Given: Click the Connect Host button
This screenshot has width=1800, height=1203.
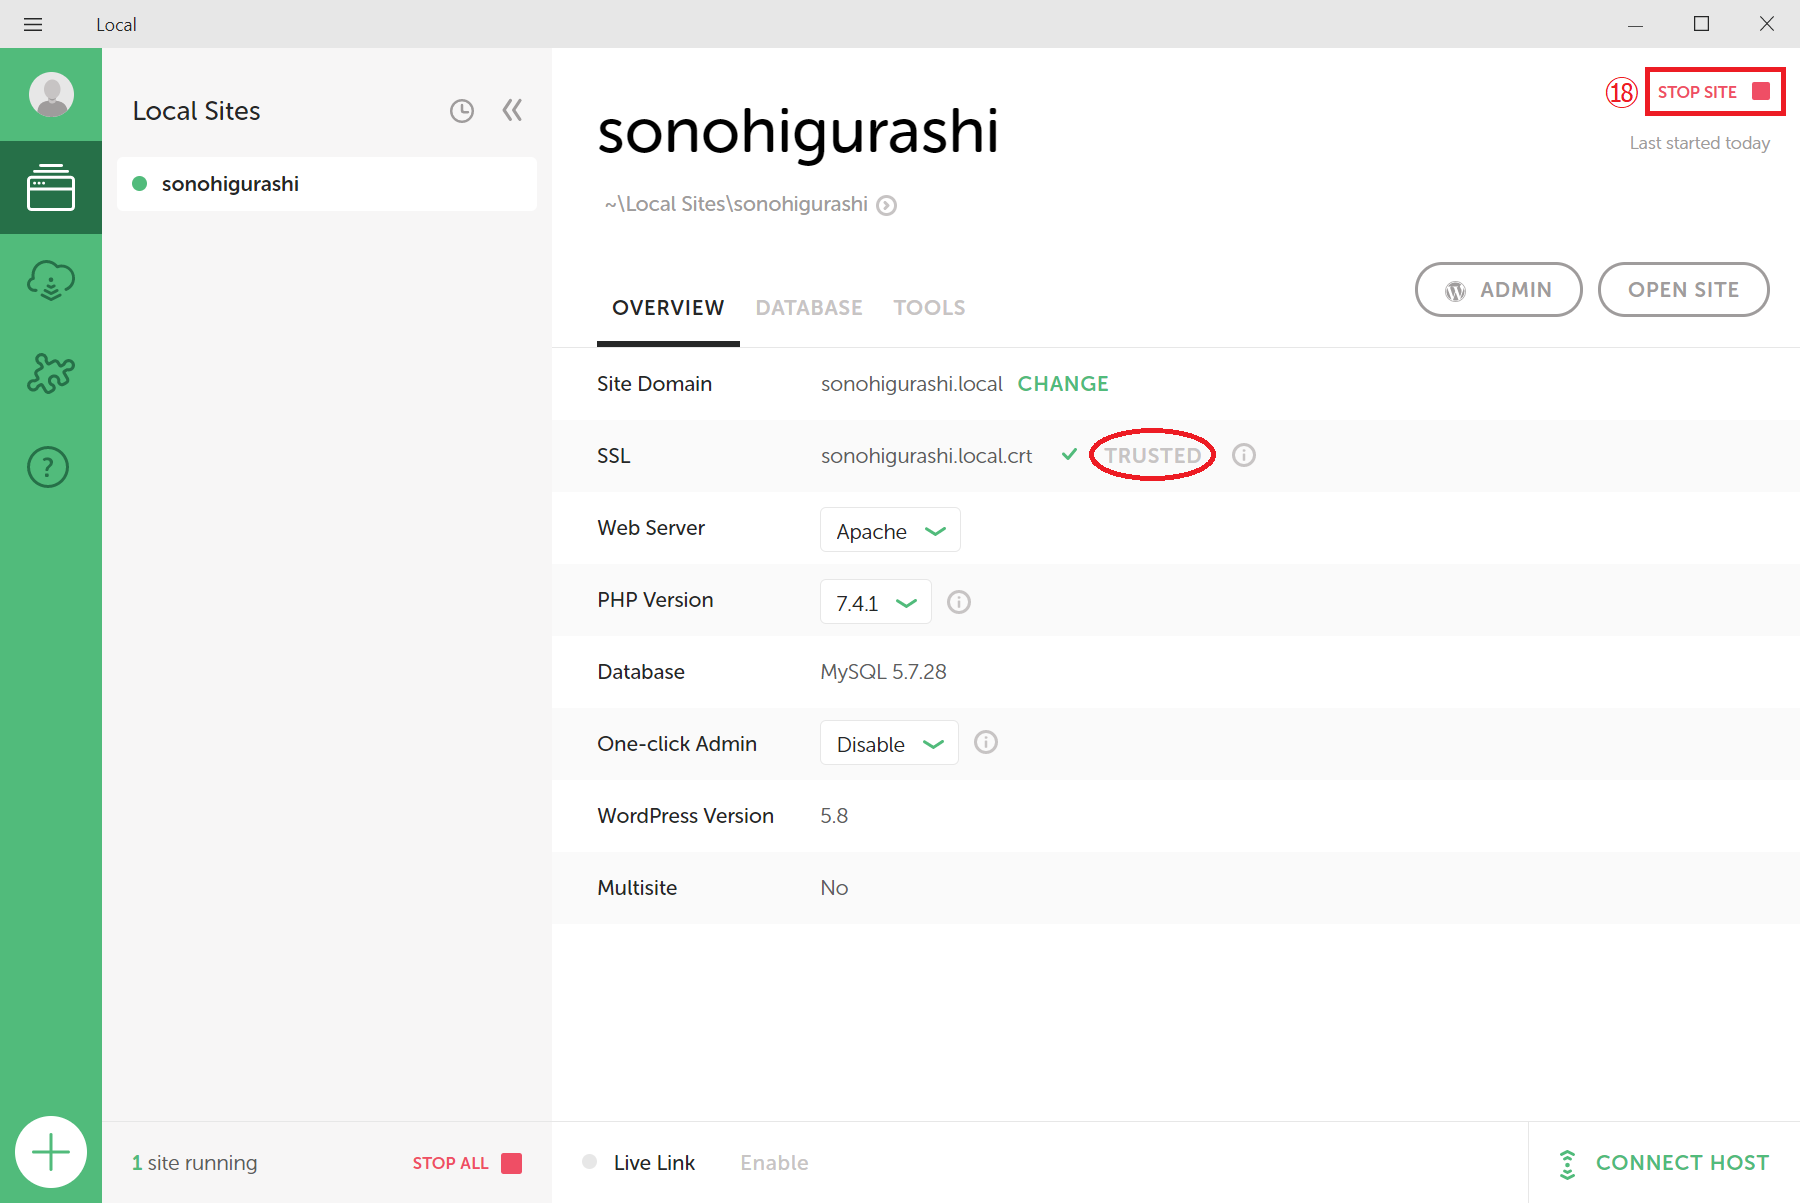Looking at the screenshot, I should [1664, 1163].
